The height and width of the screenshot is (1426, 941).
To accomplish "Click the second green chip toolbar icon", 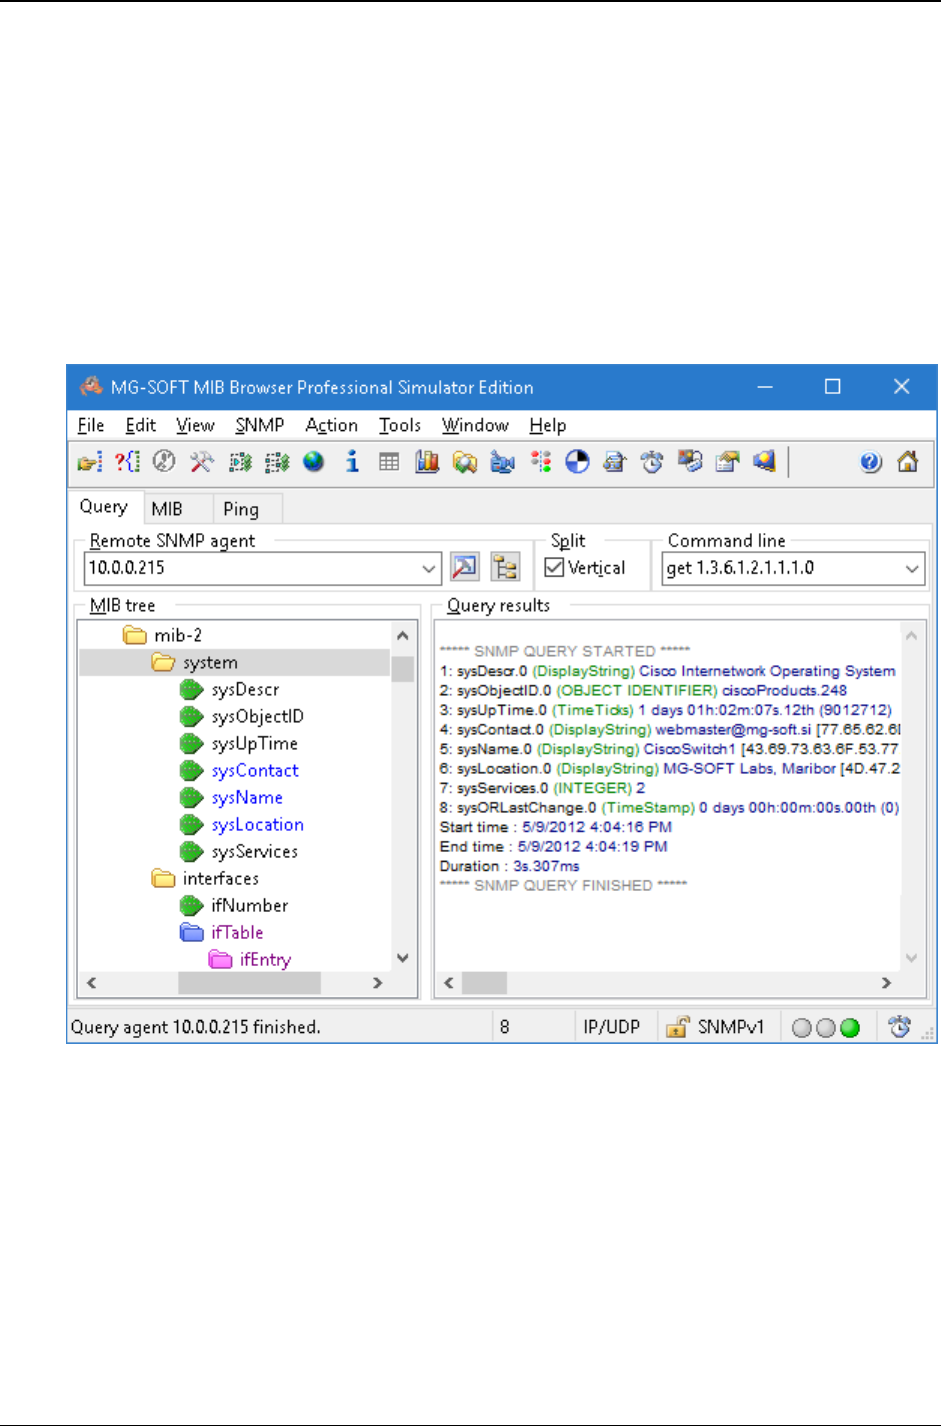I will click(x=277, y=462).
